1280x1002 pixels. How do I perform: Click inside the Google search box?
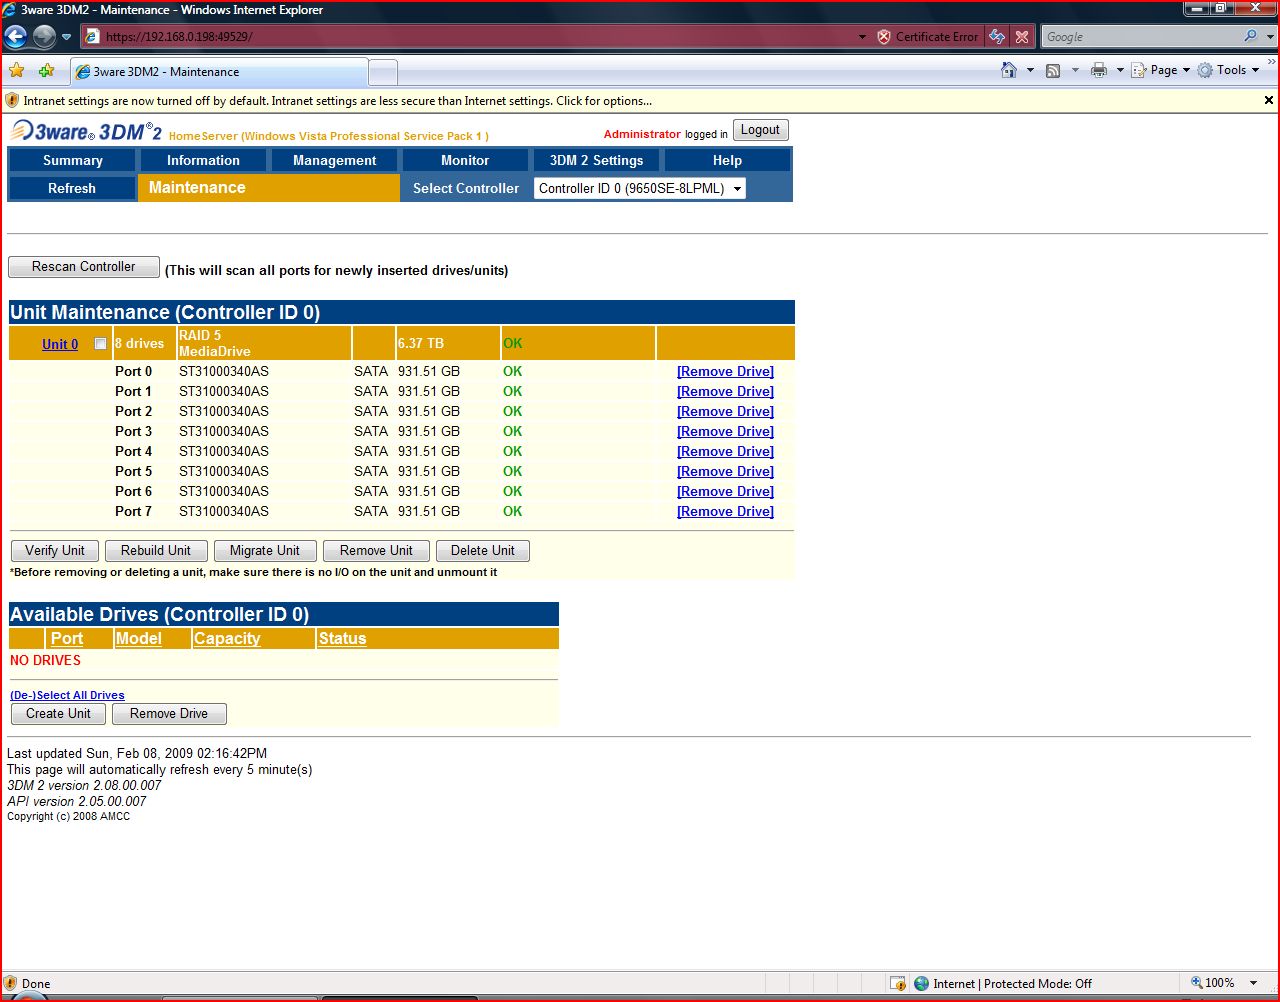click(1140, 37)
